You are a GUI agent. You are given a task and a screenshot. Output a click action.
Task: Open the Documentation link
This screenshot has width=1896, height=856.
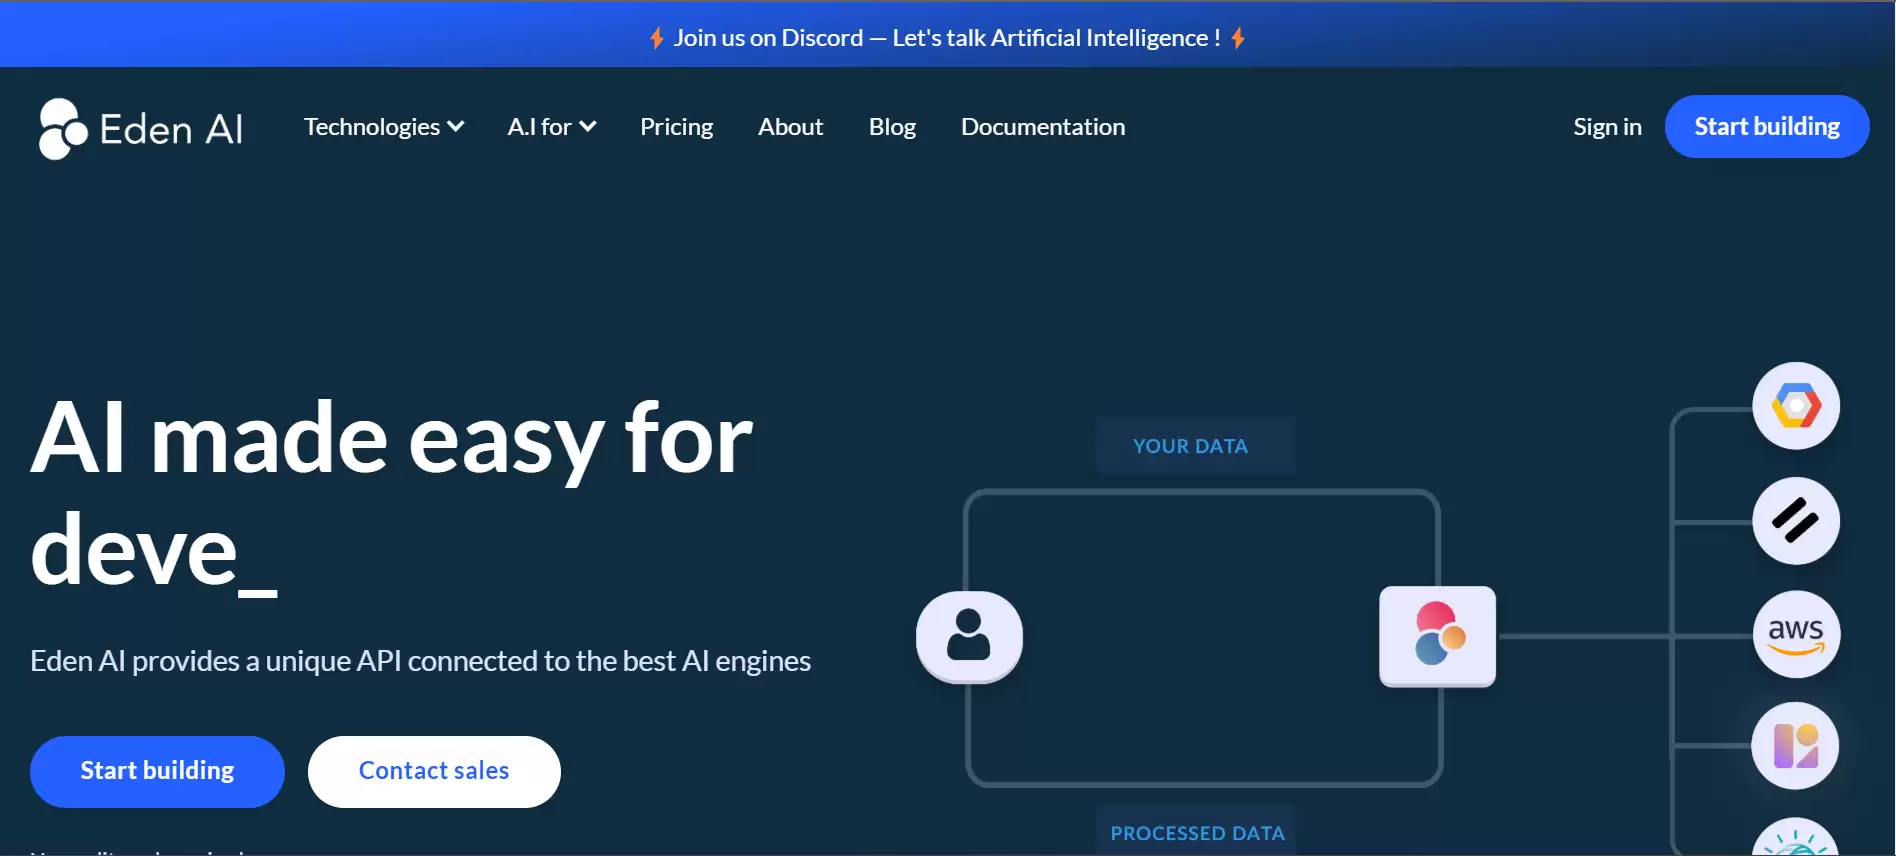coord(1043,127)
